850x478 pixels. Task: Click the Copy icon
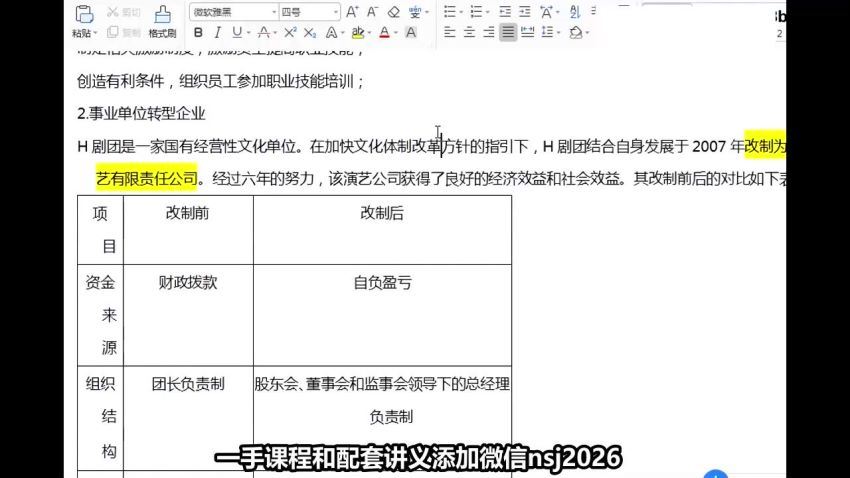click(x=113, y=33)
